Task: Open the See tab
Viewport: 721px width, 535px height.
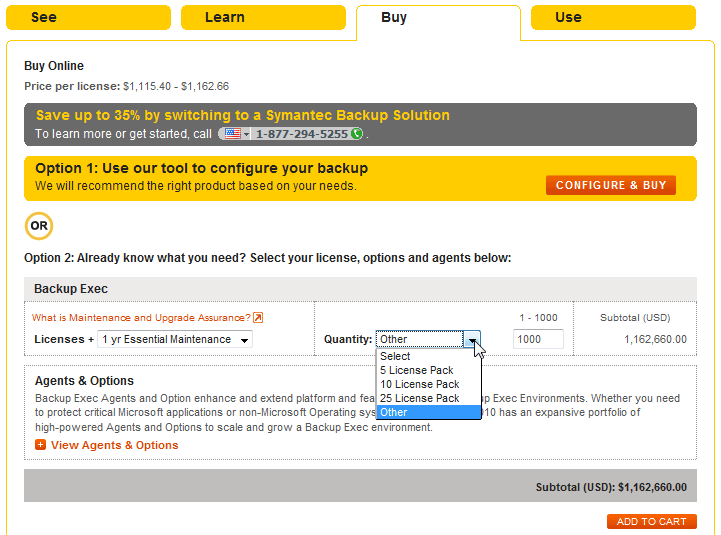Action: tap(88, 17)
